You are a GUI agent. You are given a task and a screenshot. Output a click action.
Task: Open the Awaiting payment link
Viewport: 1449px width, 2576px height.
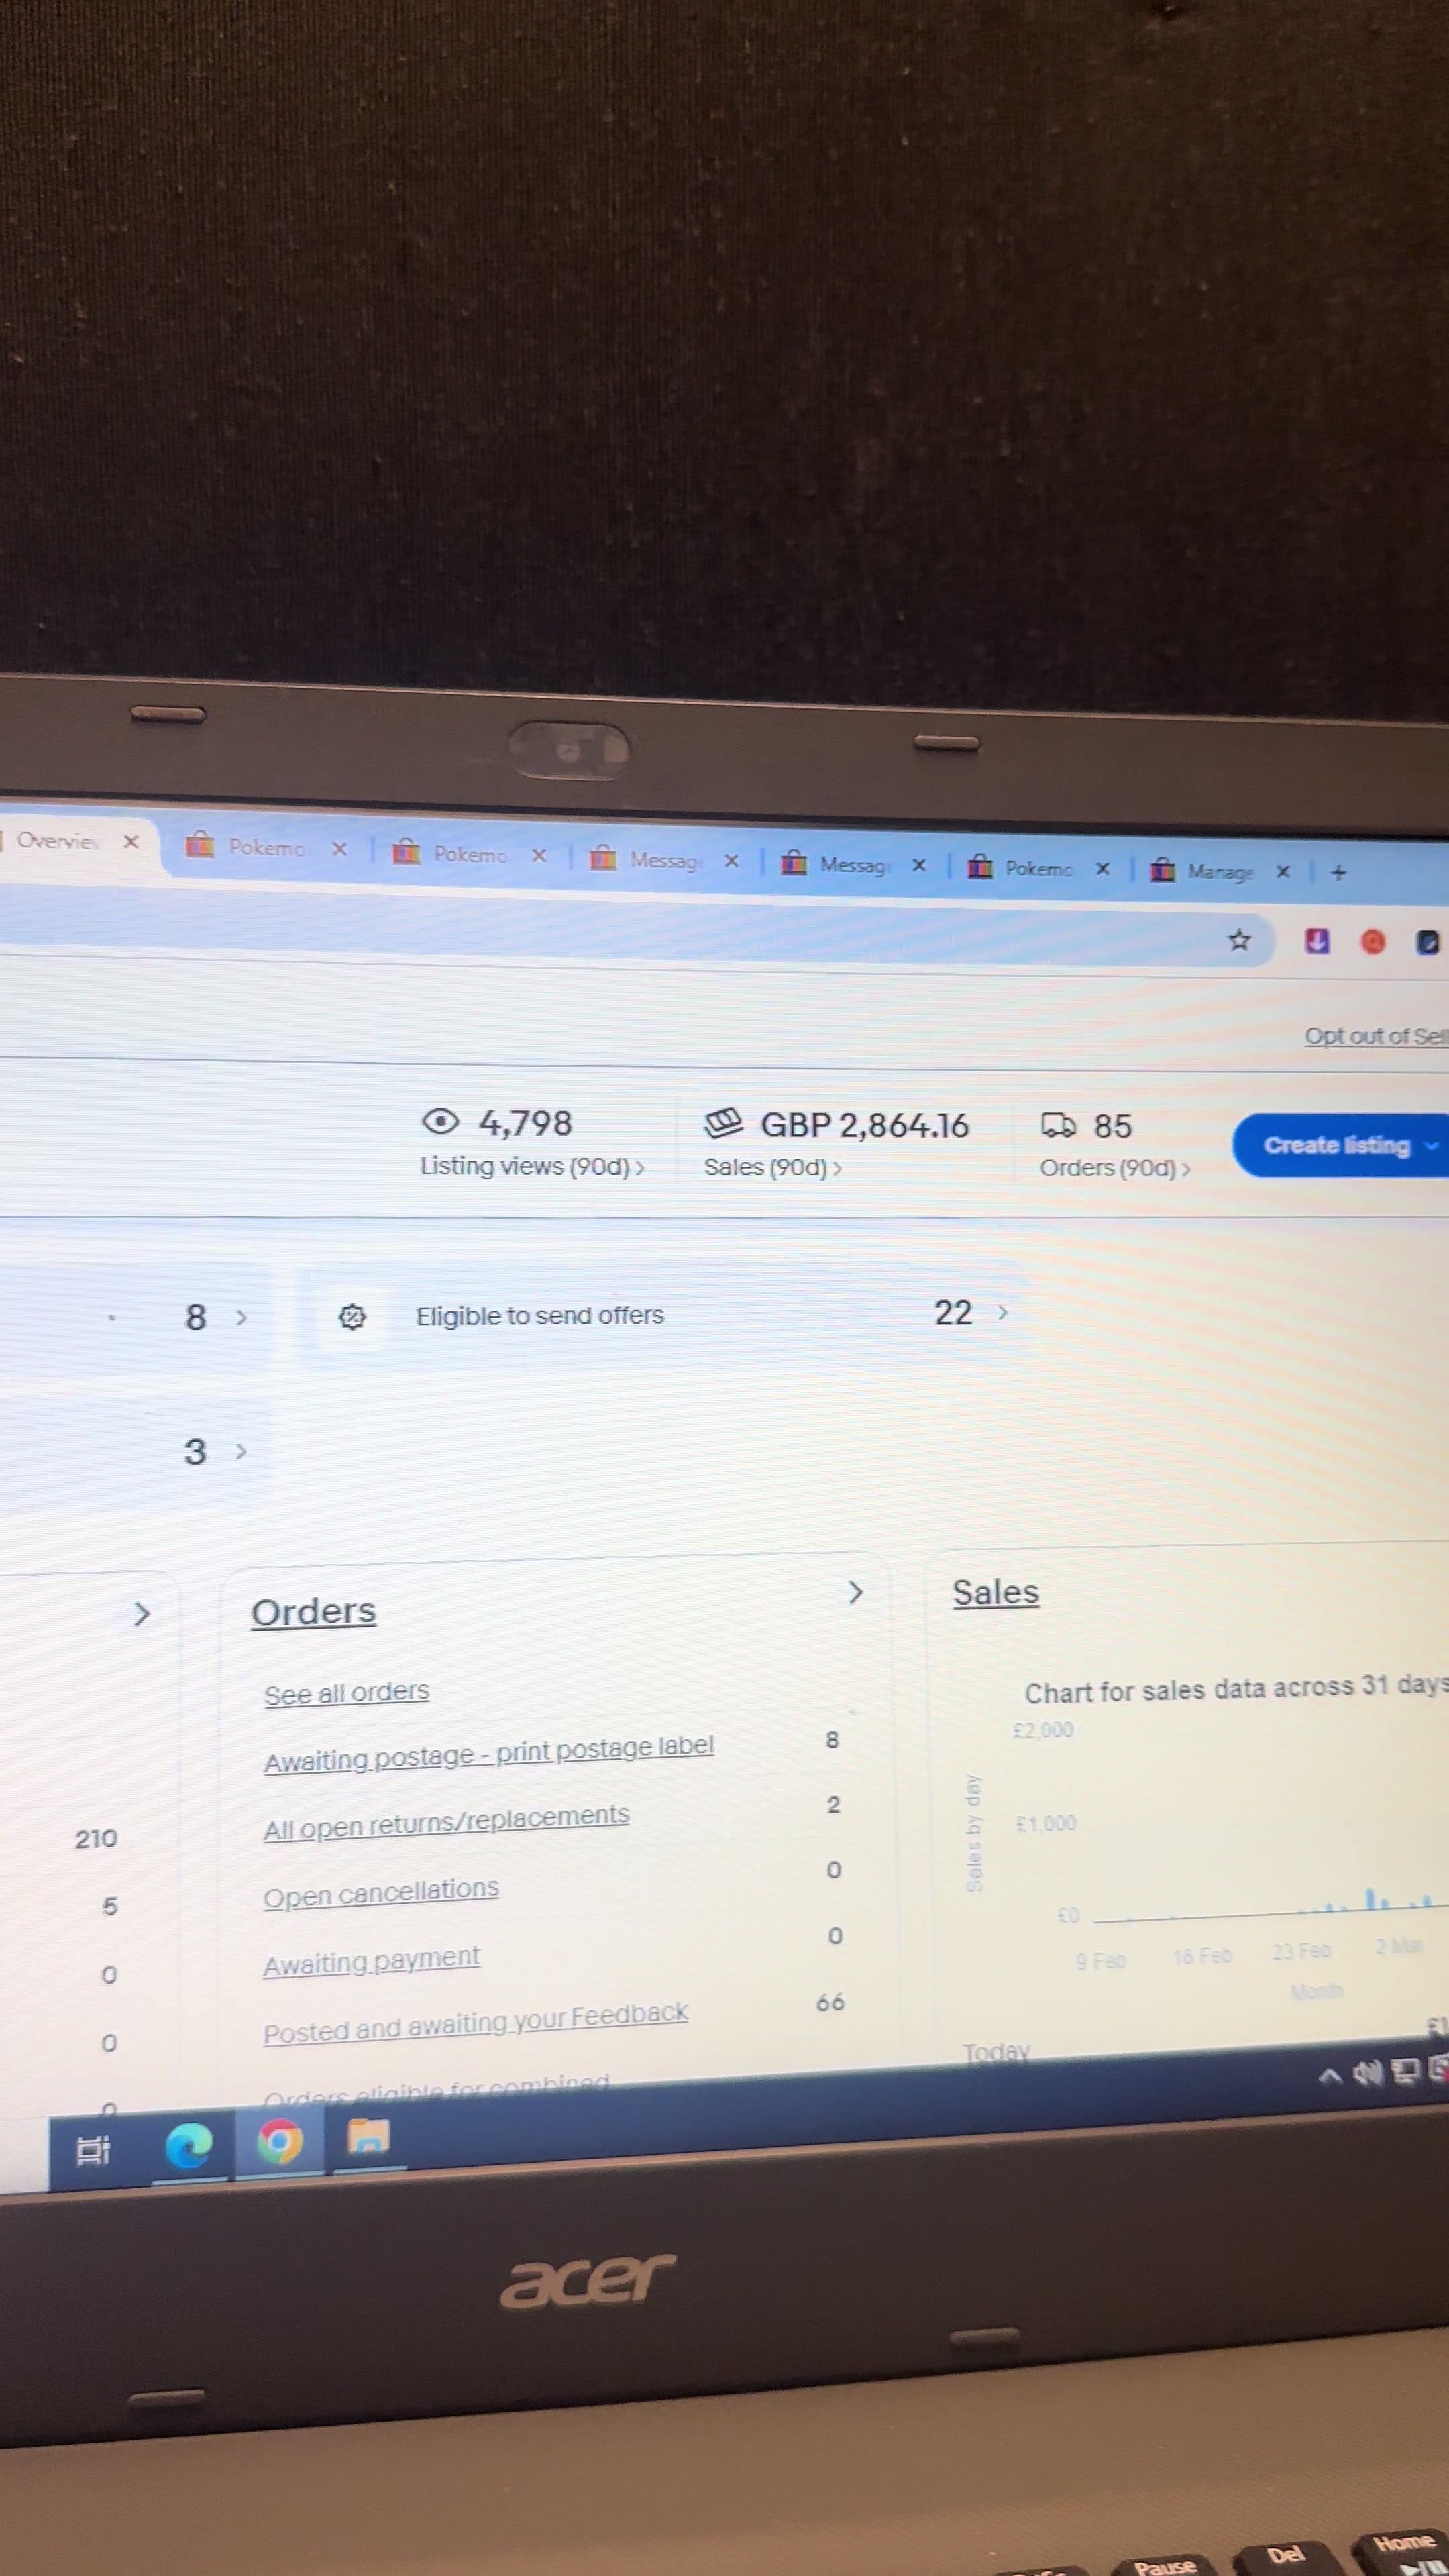(371, 1960)
